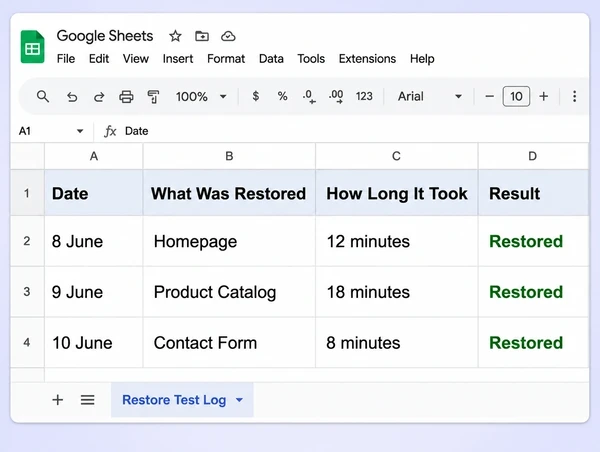Click the fx formula icon

(x=110, y=131)
